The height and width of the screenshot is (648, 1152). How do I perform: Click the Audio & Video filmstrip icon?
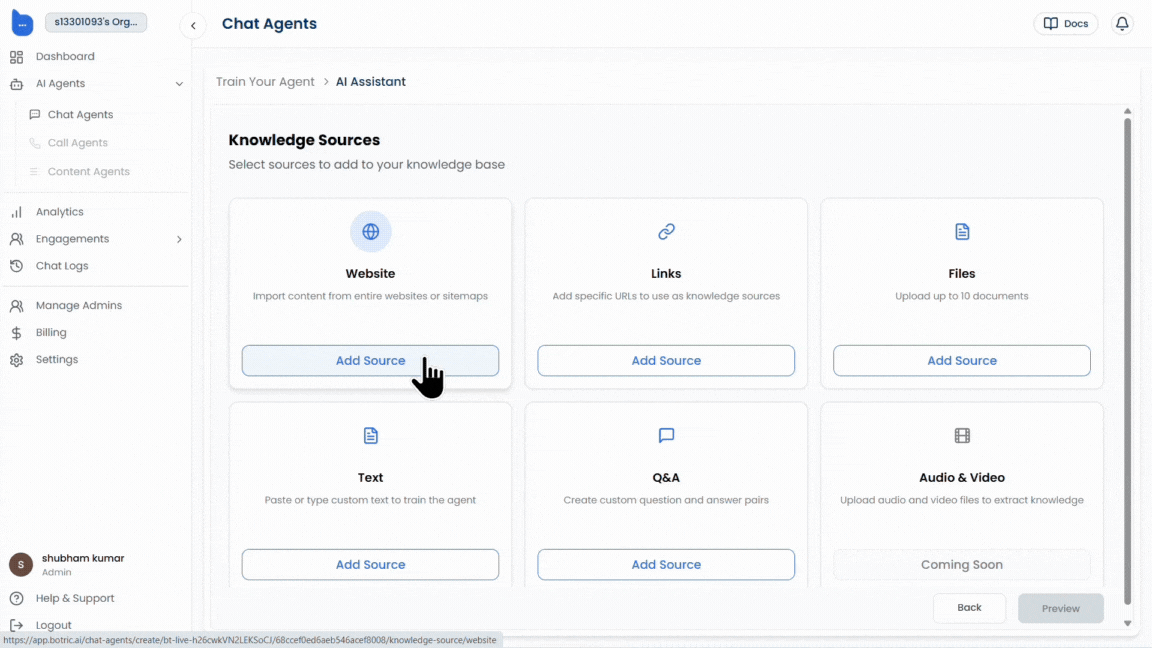pos(961,435)
